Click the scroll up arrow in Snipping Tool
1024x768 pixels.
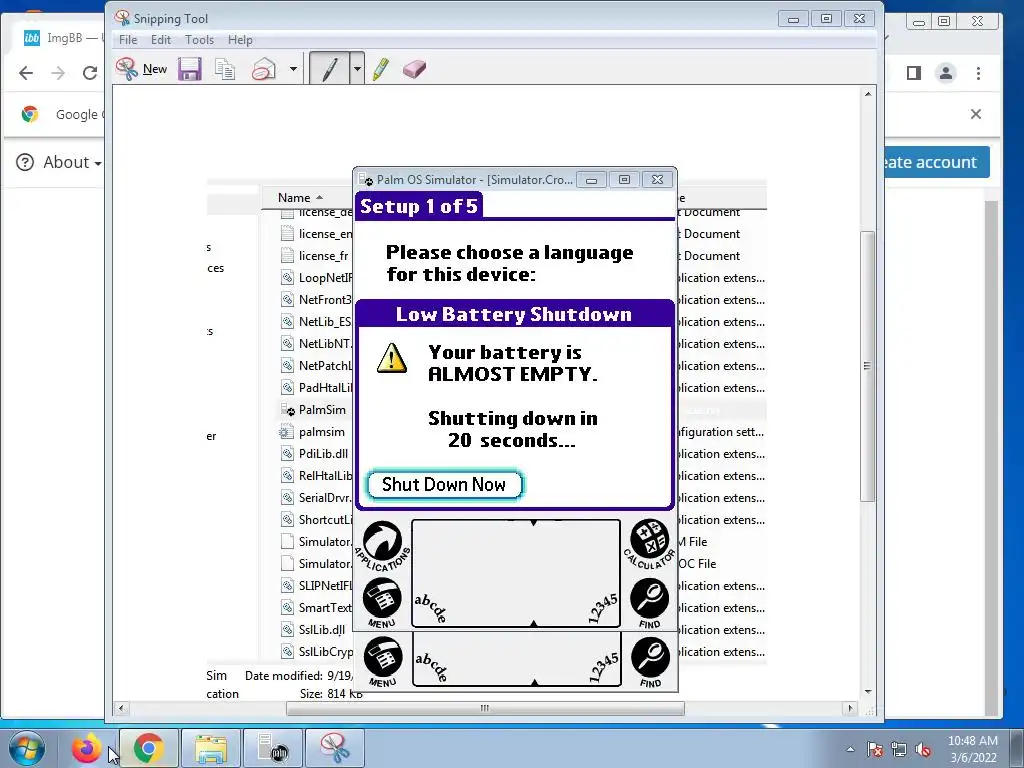867,94
